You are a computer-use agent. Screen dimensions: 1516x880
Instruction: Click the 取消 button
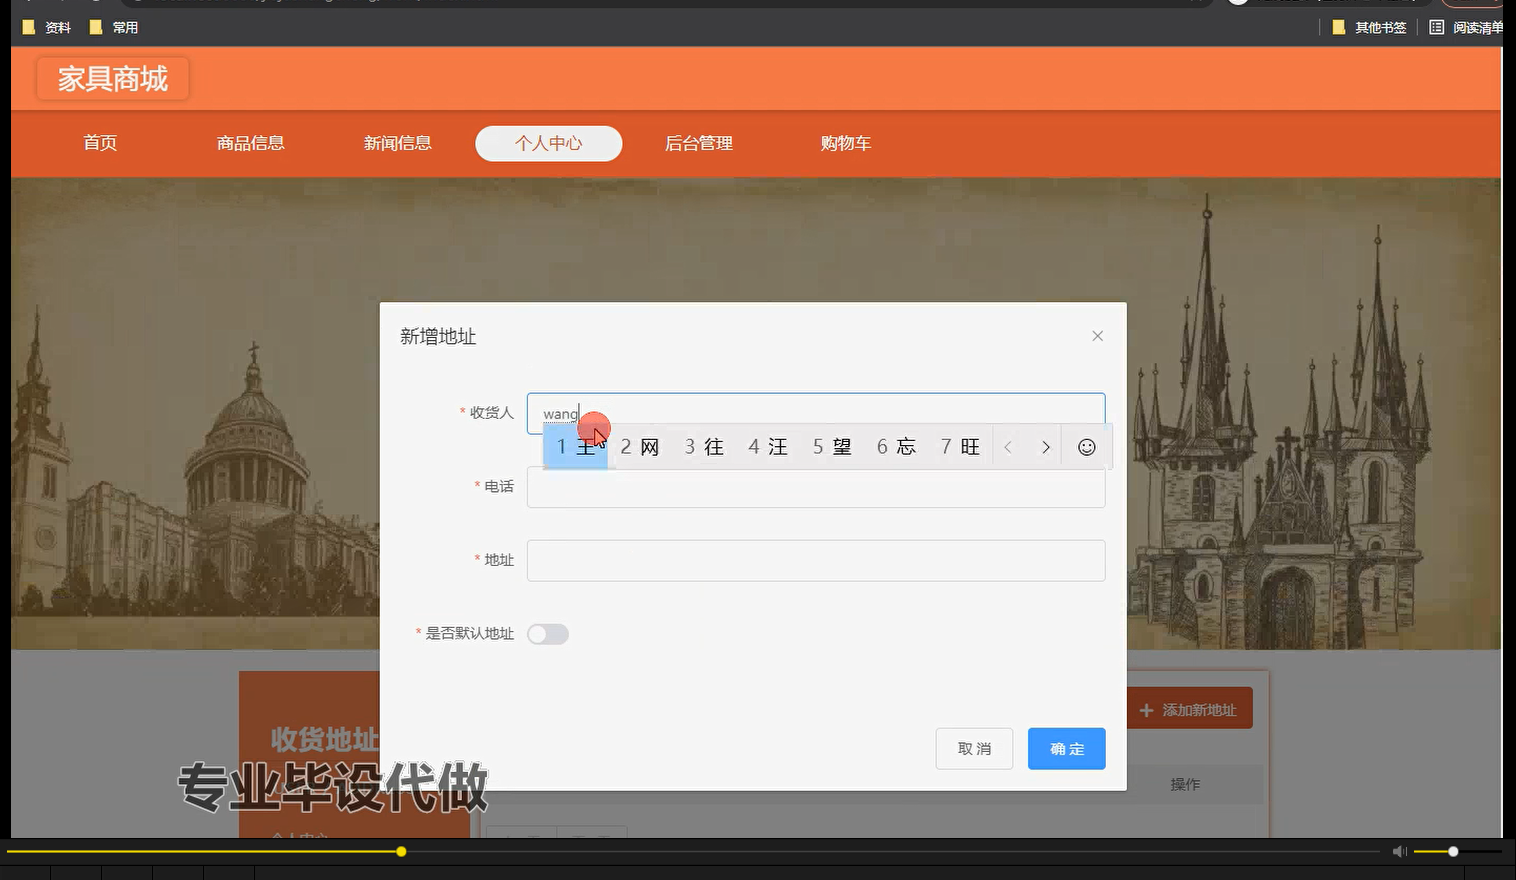coord(974,748)
